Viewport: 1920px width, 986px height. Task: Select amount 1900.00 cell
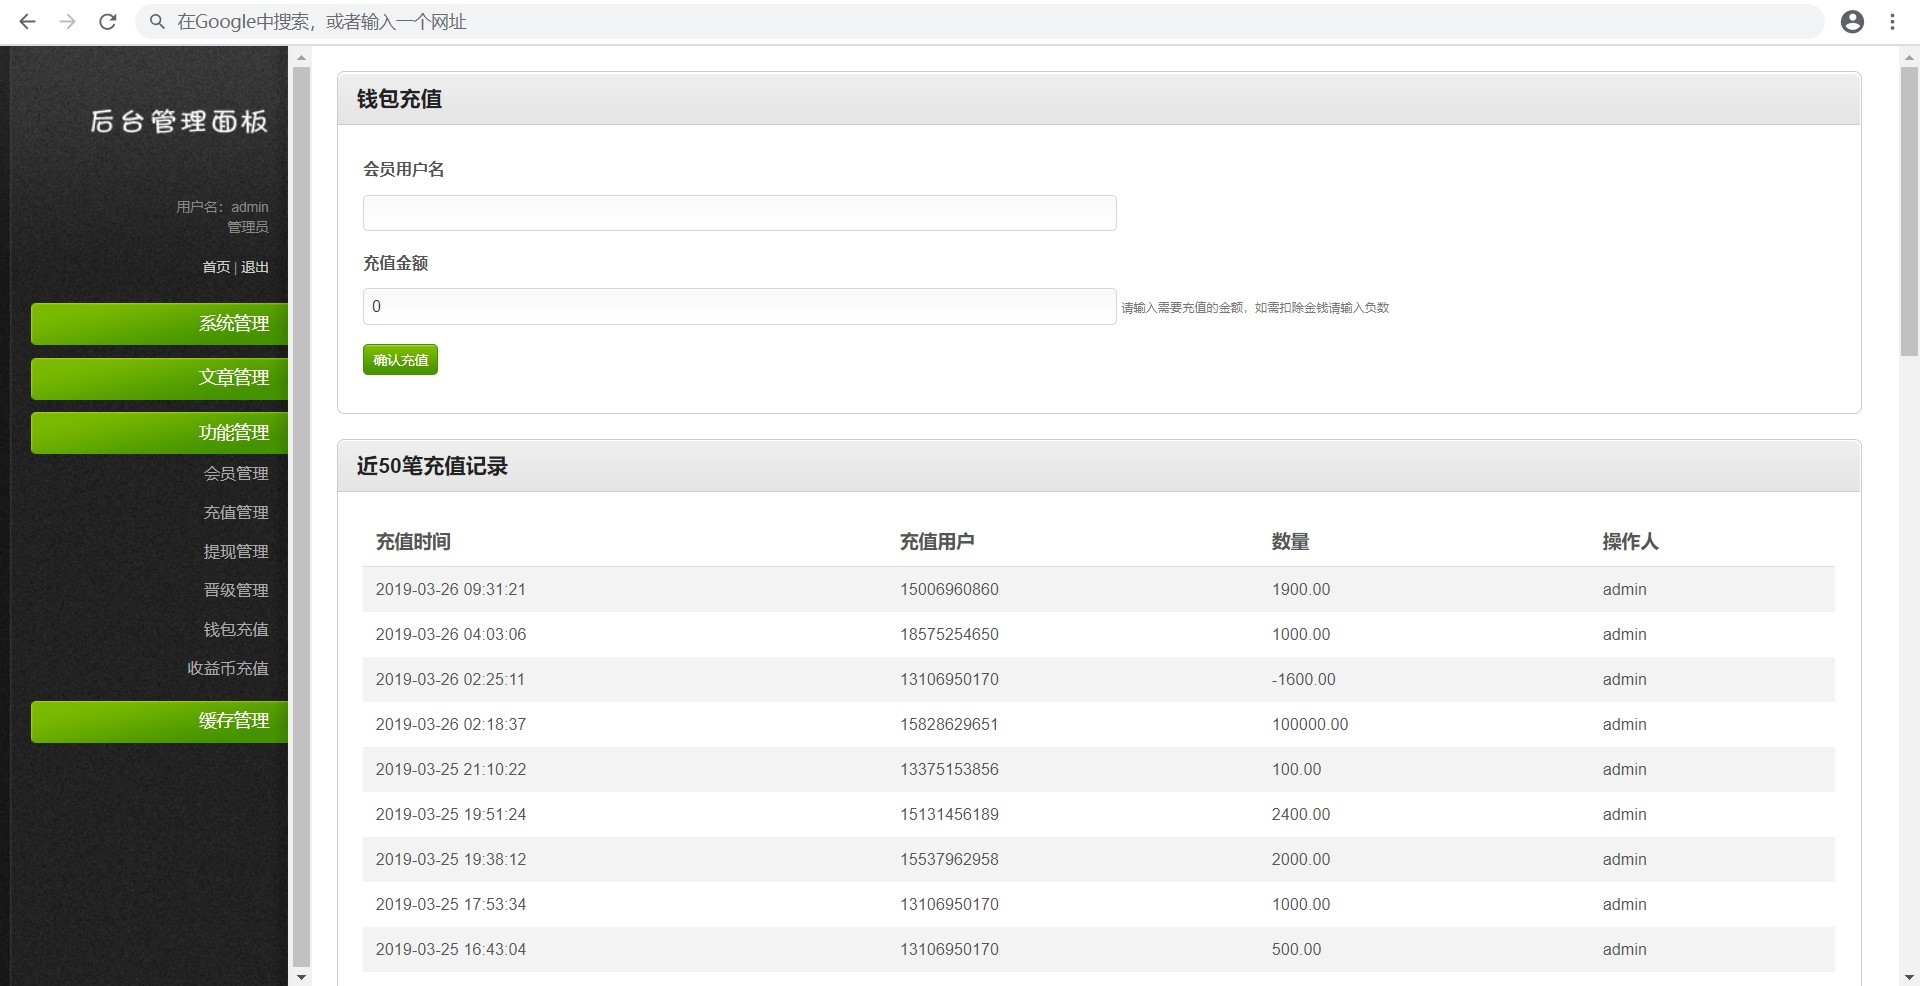1301,590
